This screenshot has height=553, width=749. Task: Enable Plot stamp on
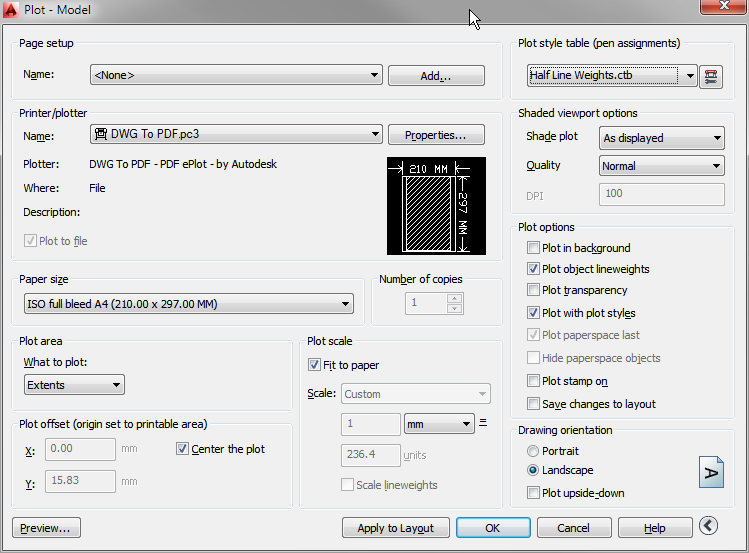533,381
